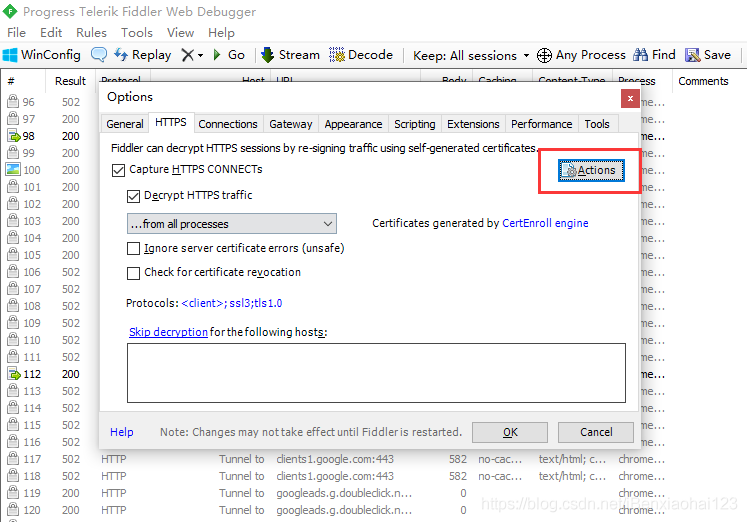The image size is (747, 522).
Task: Click the Protocols '<client>; ssl3;tls1.0' link
Action: point(232,303)
